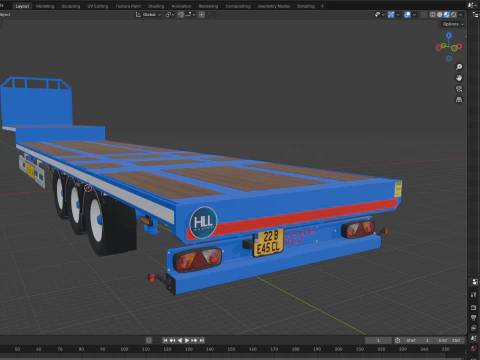Click the End frame field
Viewport: 480px width, 360px height.
[x=449, y=340]
